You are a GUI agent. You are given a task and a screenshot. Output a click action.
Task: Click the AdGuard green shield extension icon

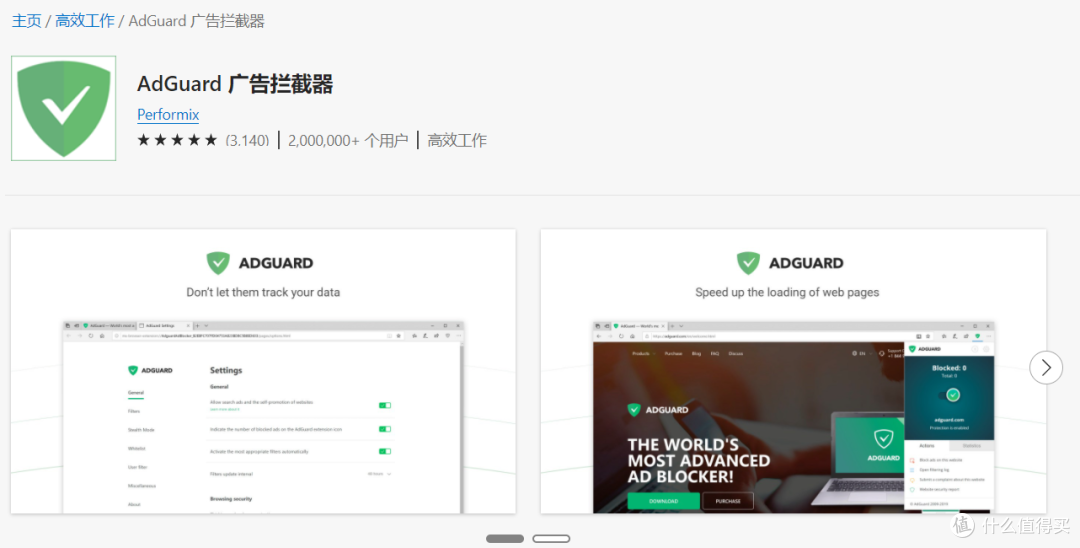click(x=63, y=108)
